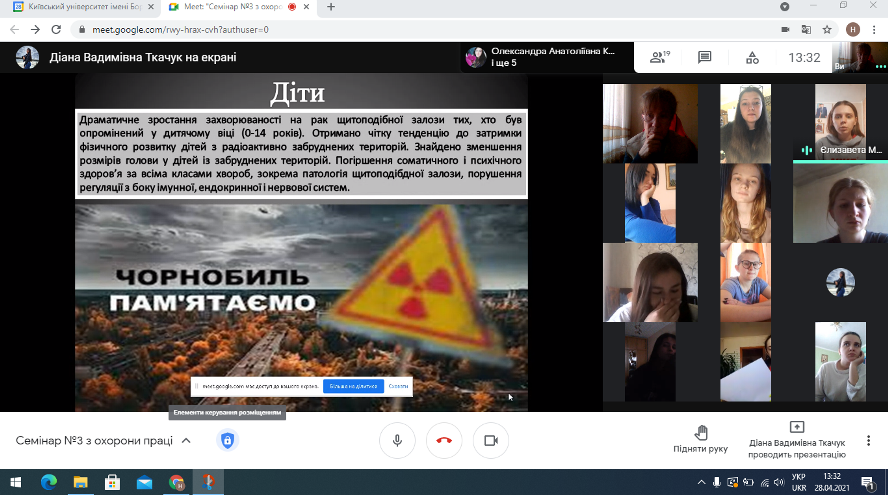Show participants list icon
Viewport: 888px width, 495px height.
[x=660, y=57]
